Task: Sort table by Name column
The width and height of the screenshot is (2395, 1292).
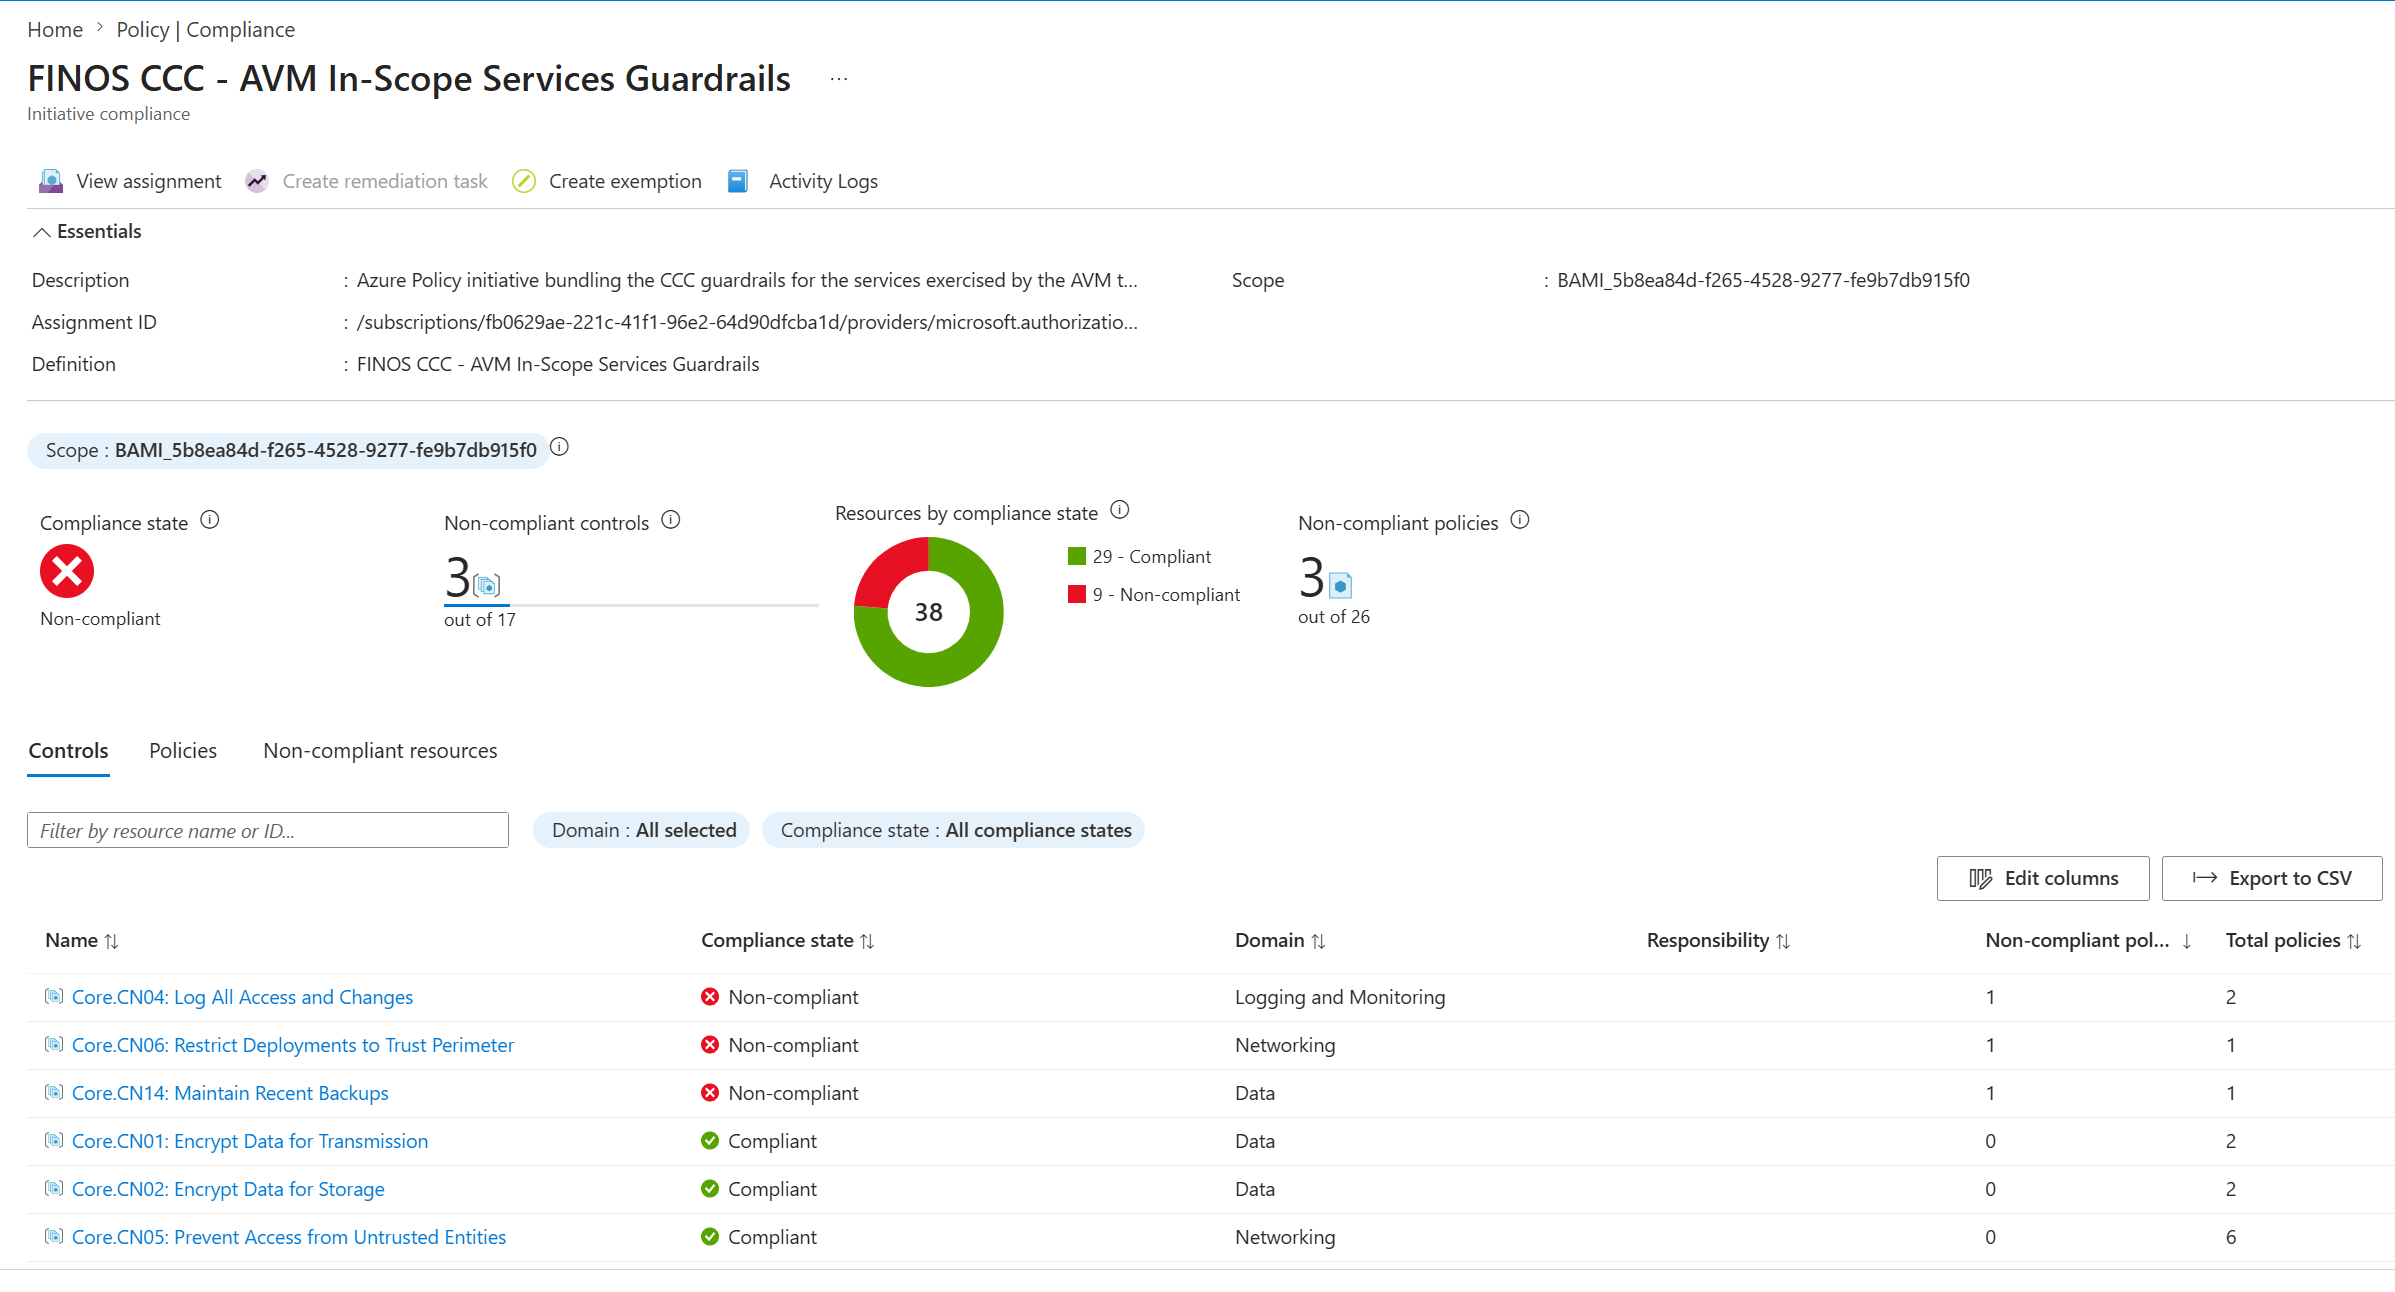Action: (82, 941)
